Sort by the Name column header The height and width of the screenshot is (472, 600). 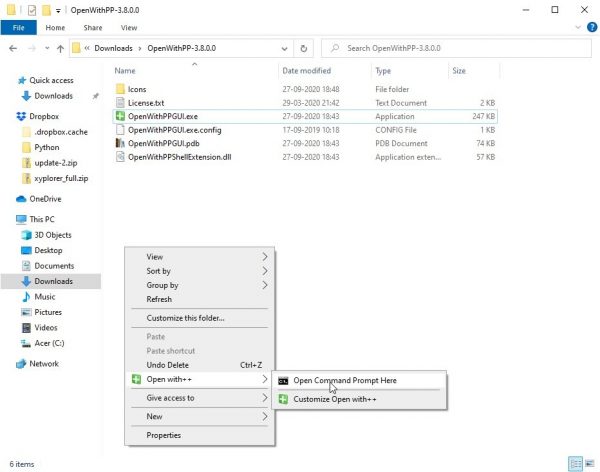(195, 71)
